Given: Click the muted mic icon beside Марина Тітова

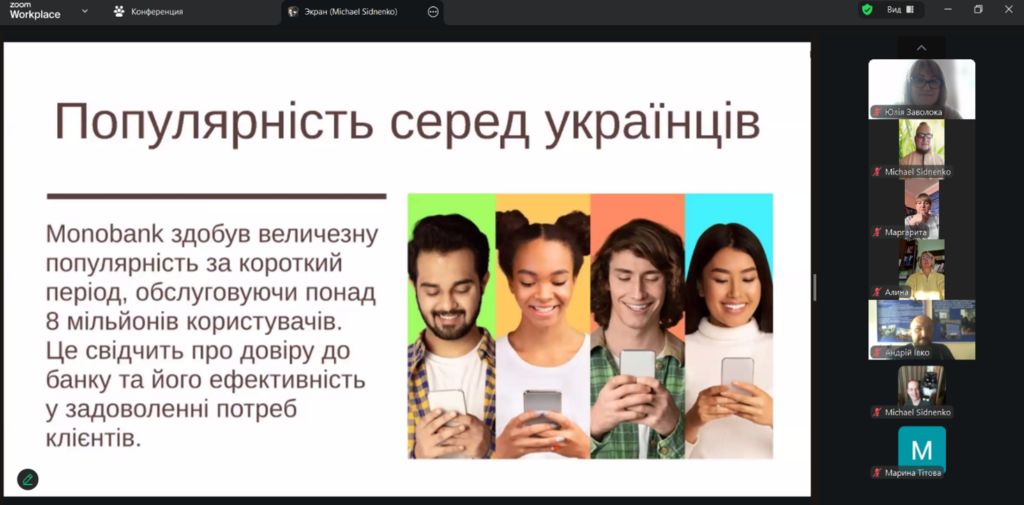Looking at the screenshot, I should [x=877, y=472].
